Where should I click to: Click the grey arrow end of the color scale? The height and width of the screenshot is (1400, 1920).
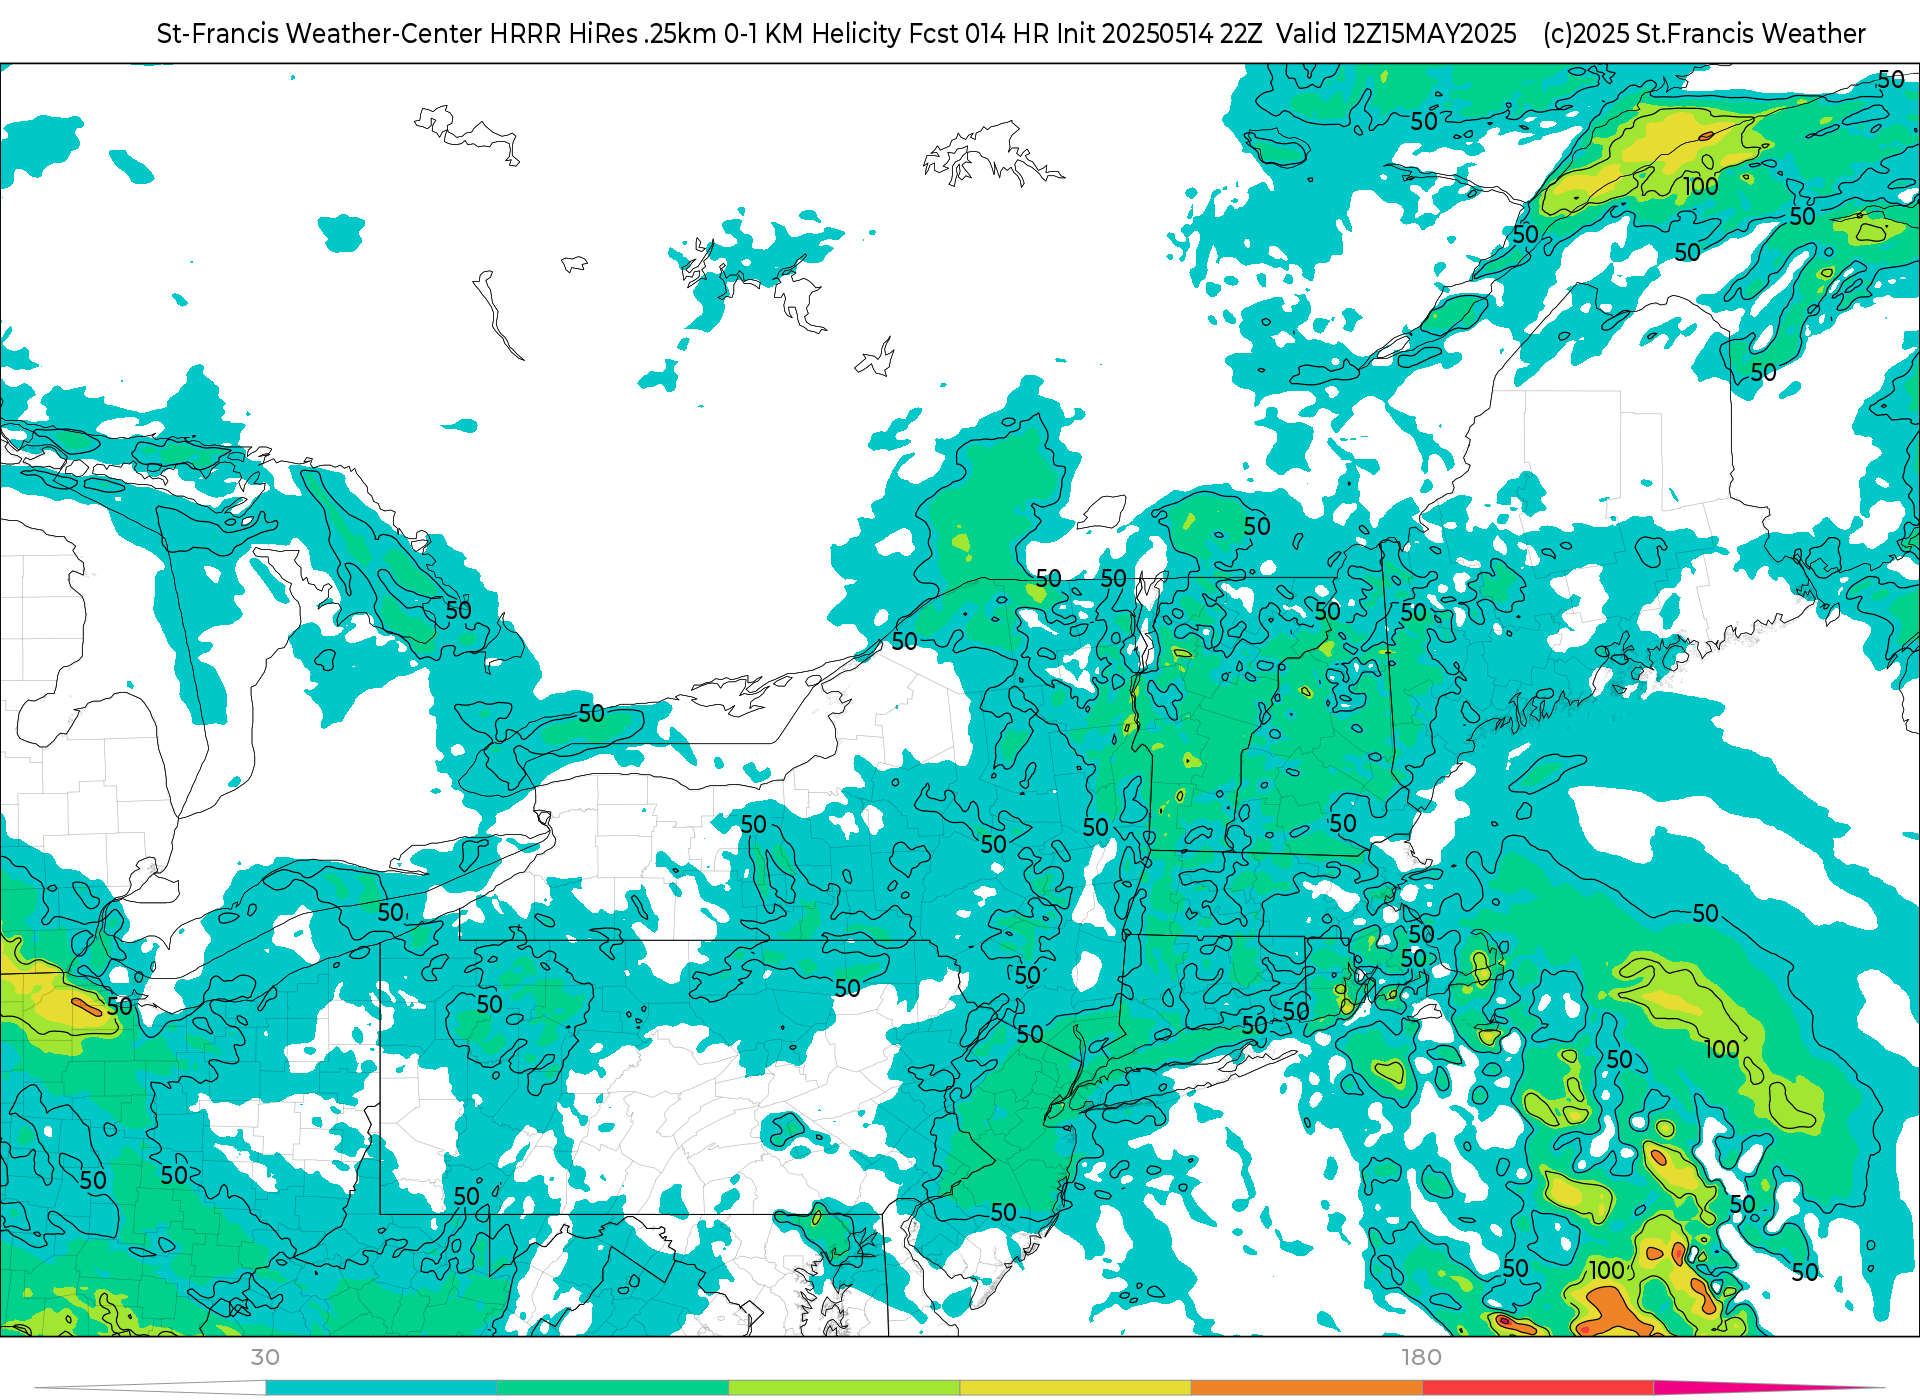click(150, 1388)
